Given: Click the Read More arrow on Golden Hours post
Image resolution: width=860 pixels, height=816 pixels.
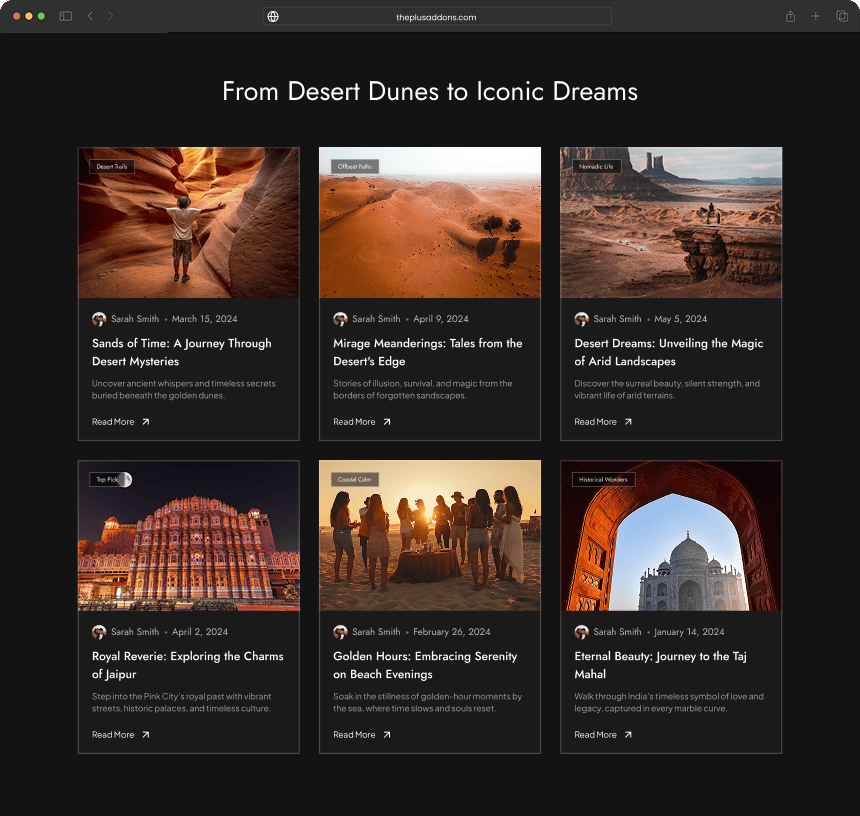Looking at the screenshot, I should click(387, 734).
